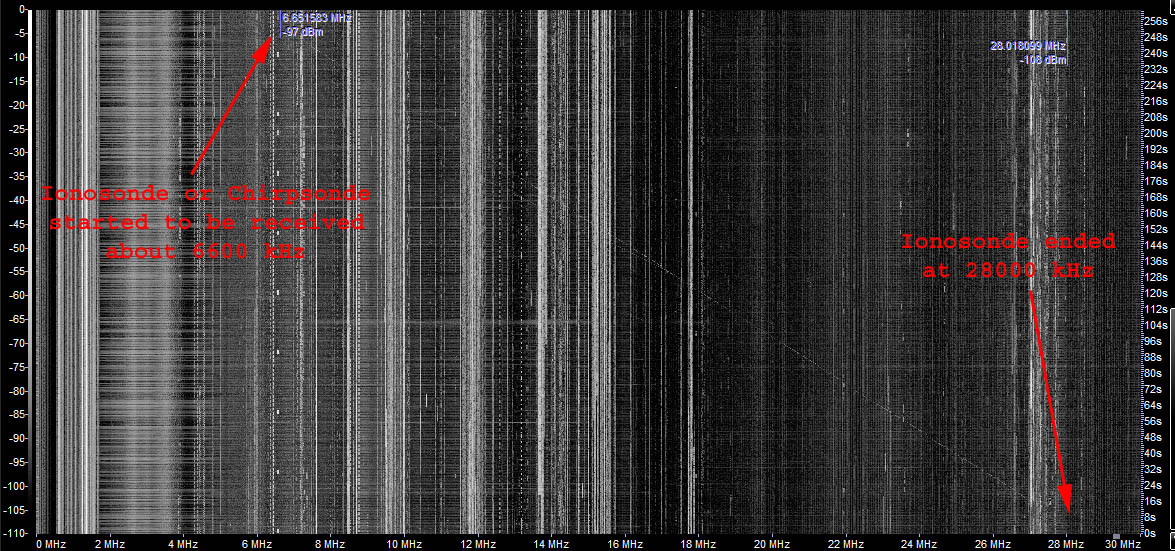Click the 2 MHz frequency axis label
This screenshot has width=1175, height=551.
pyautogui.click(x=109, y=544)
